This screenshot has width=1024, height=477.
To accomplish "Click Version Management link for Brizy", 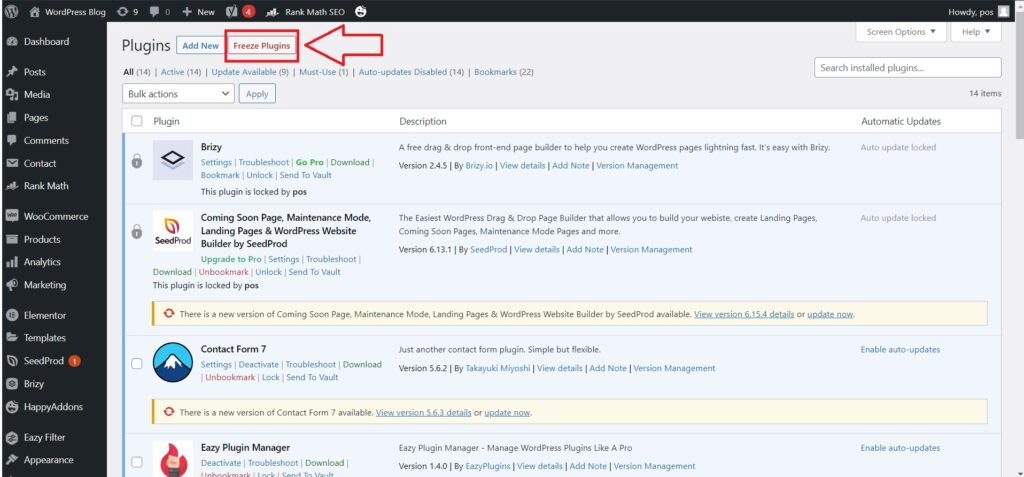I will pyautogui.click(x=637, y=166).
